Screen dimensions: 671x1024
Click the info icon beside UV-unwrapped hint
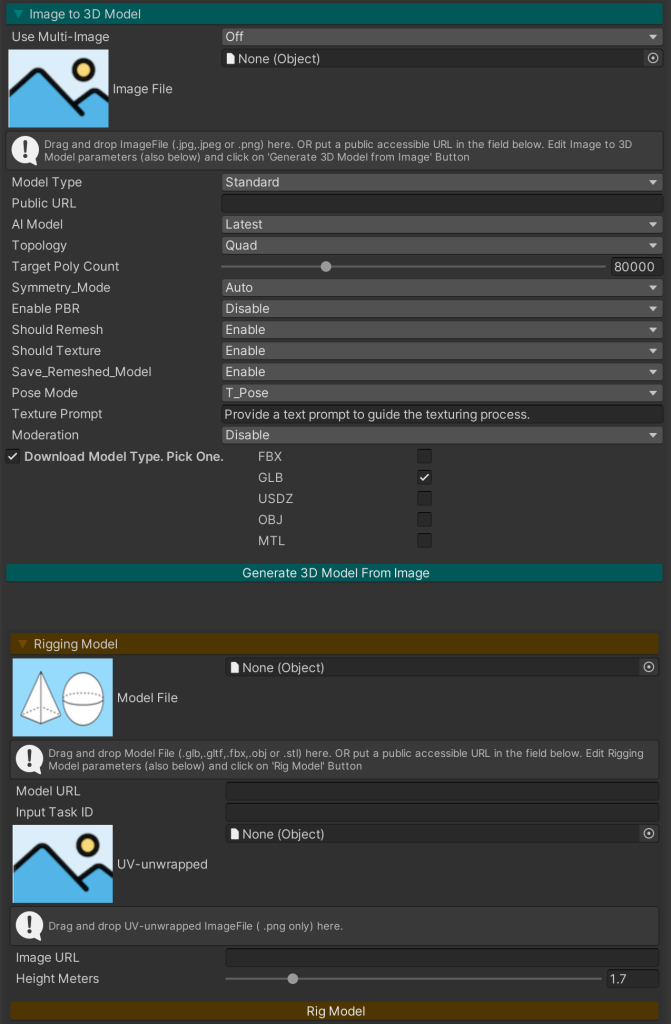click(x=29, y=926)
